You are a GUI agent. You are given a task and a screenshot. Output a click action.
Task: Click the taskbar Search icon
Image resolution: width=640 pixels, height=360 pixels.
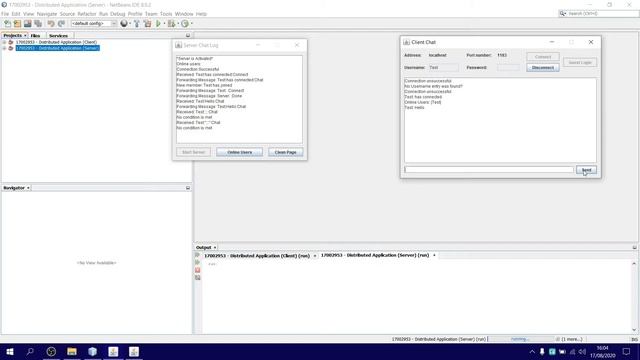pos(30,351)
